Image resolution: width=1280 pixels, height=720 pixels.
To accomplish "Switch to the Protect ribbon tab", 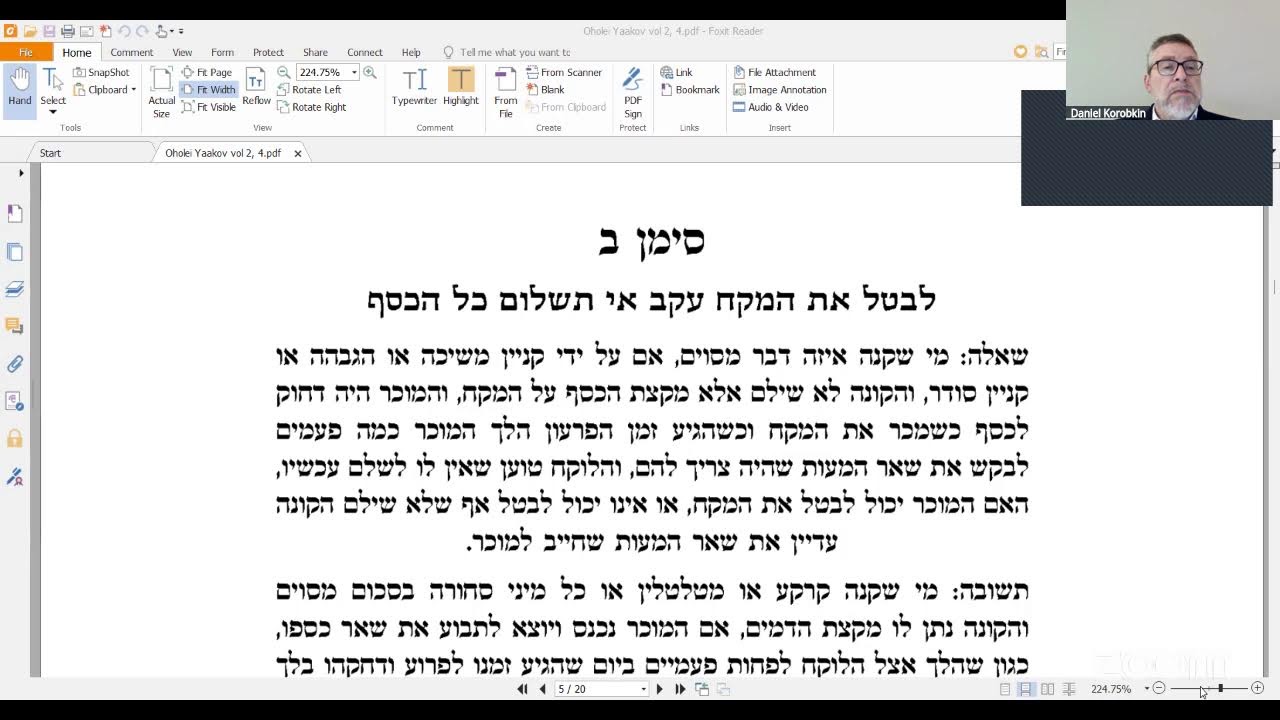I will (268, 52).
